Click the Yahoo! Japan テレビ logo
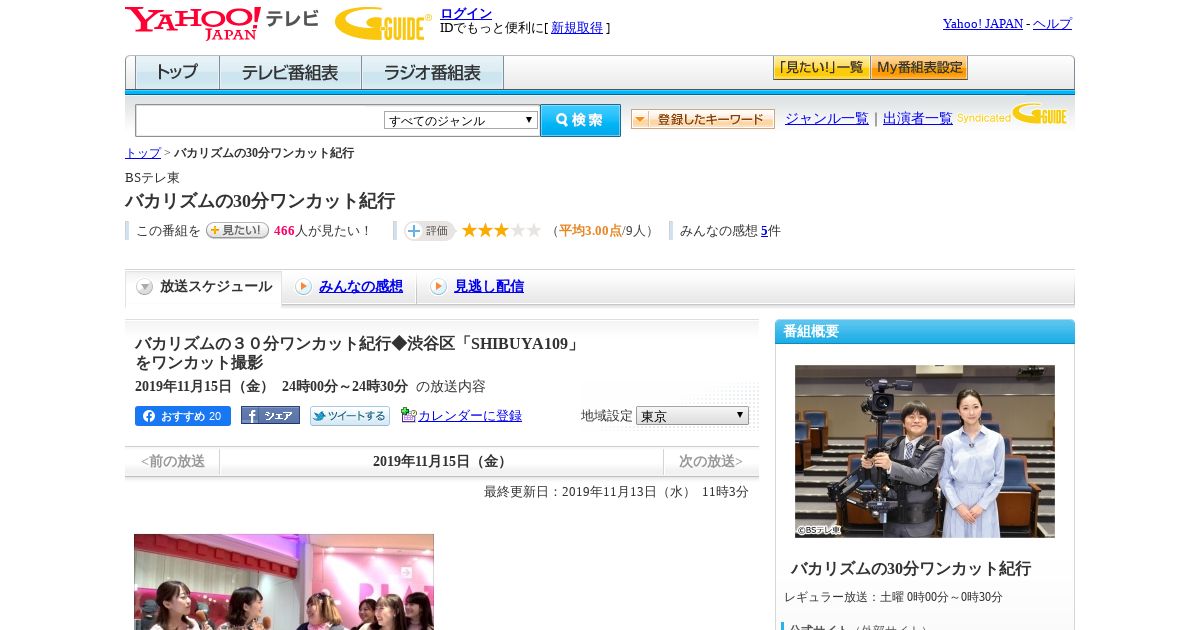This screenshot has height=630, width=1200. [221, 23]
